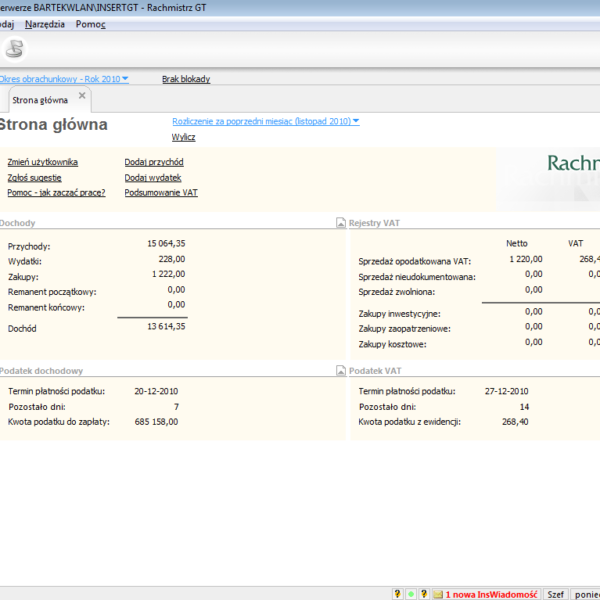
Task: Click the income tax due date 20-12-2010
Action: 156,391
